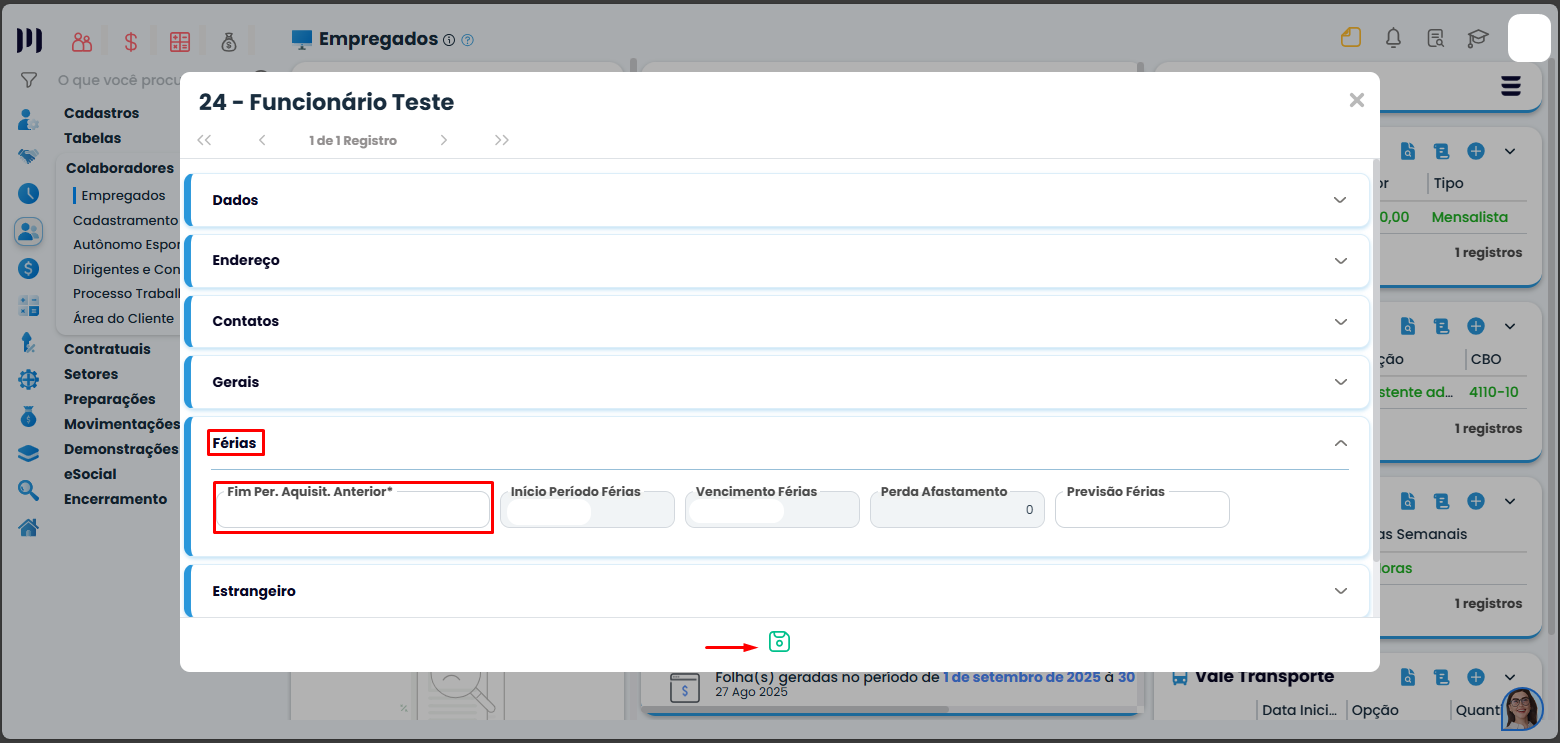The image size is (1560, 743).
Task: Open the Preparações menu
Action: 110,399
